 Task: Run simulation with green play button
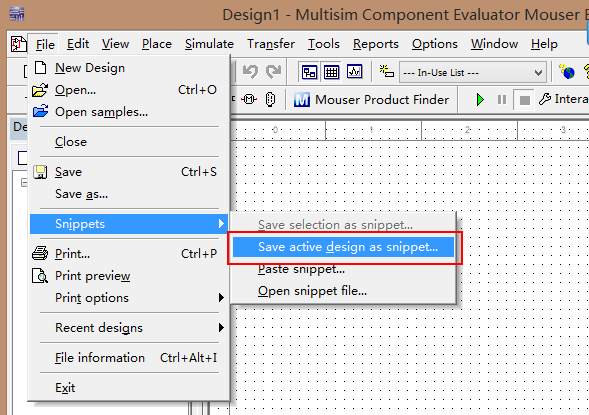pos(480,100)
